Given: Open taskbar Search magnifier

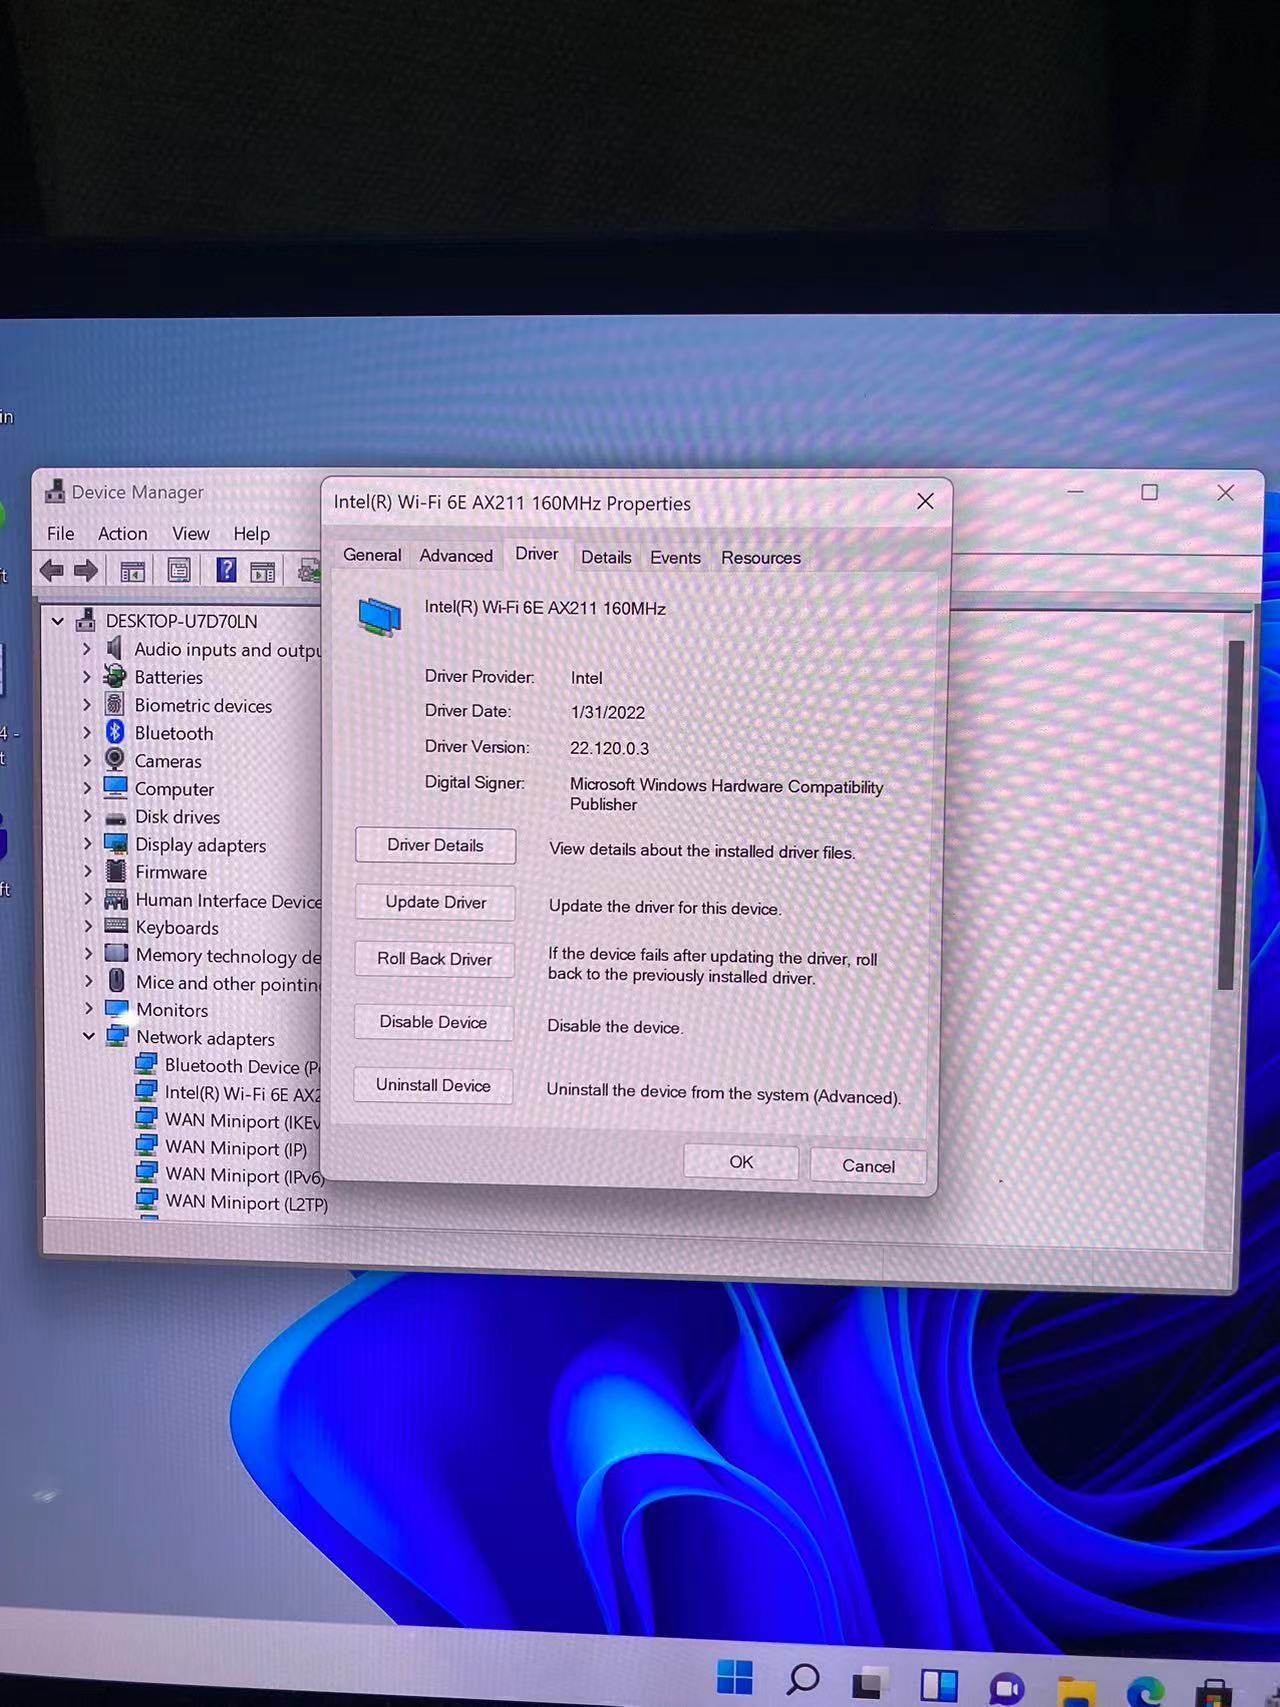Looking at the screenshot, I should point(802,1679).
